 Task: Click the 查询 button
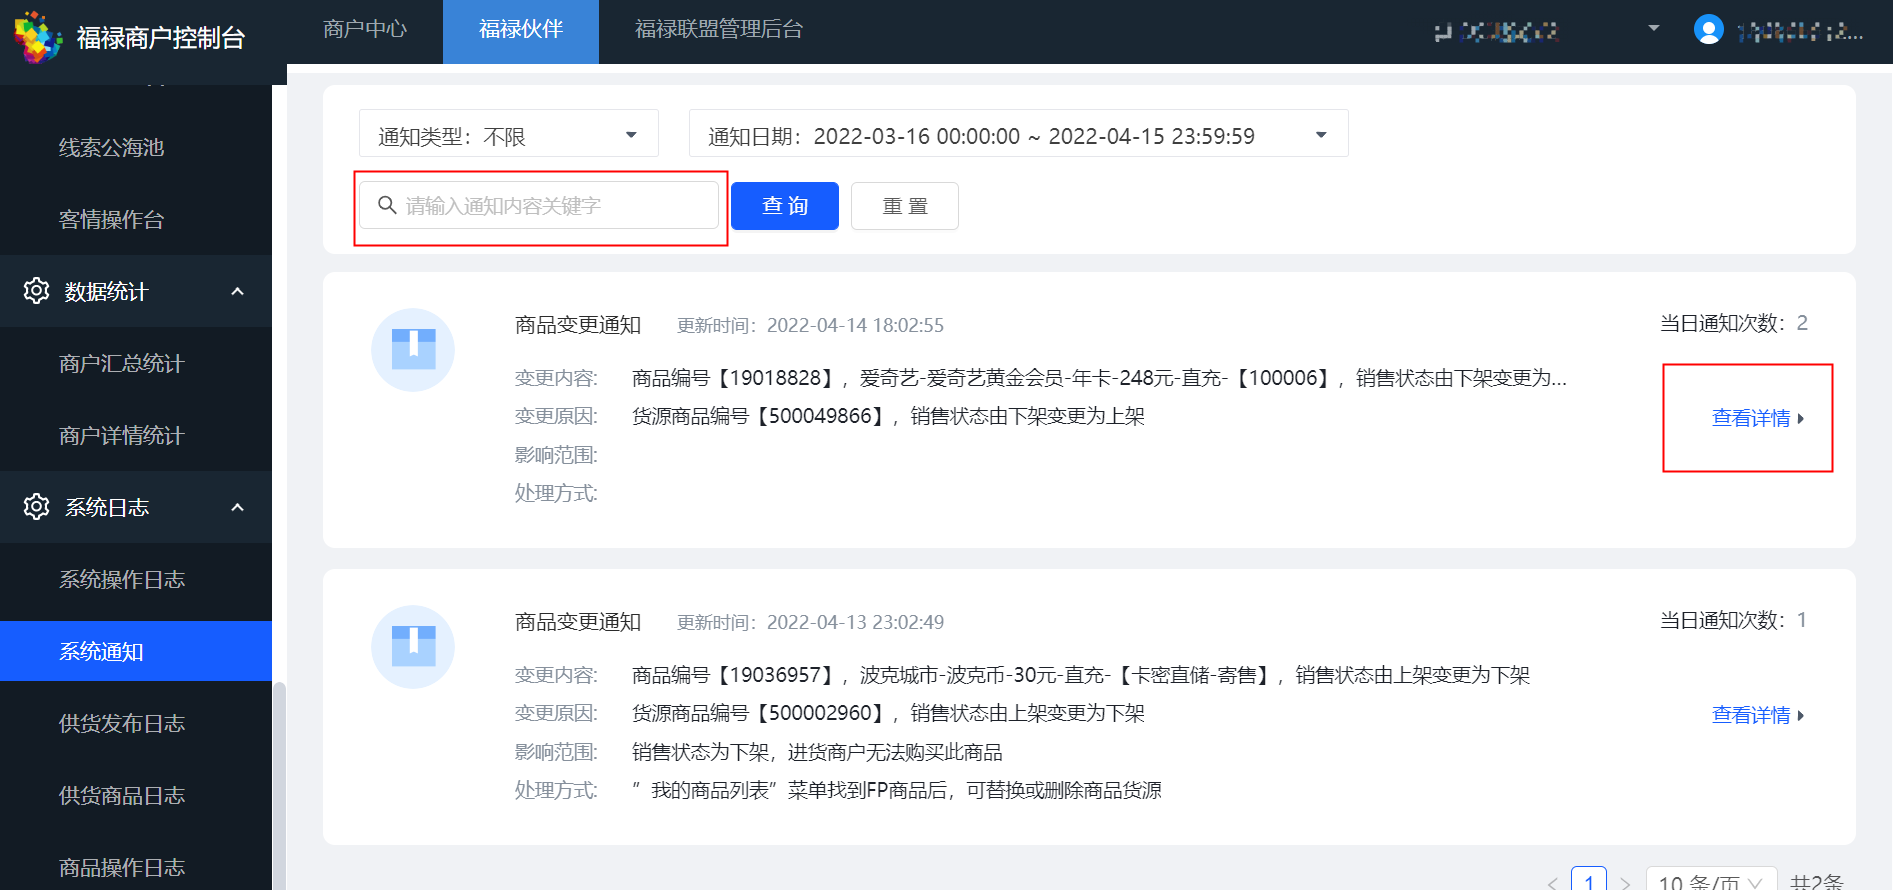(785, 206)
